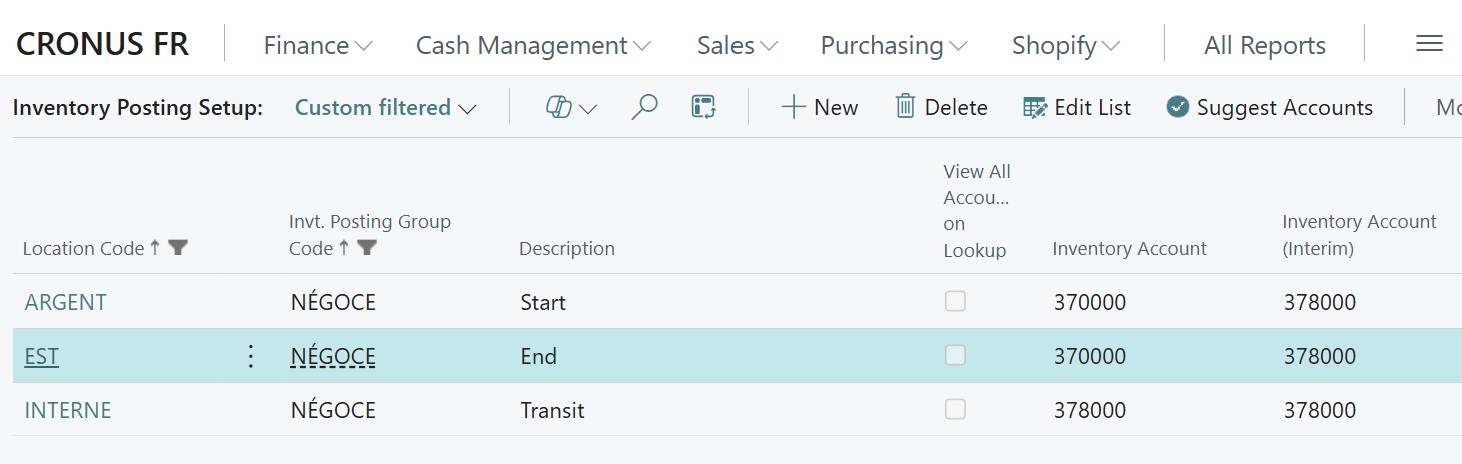Check View All Accounts for ARGENT row
Viewport: 1462px width, 464px height.
[955, 301]
